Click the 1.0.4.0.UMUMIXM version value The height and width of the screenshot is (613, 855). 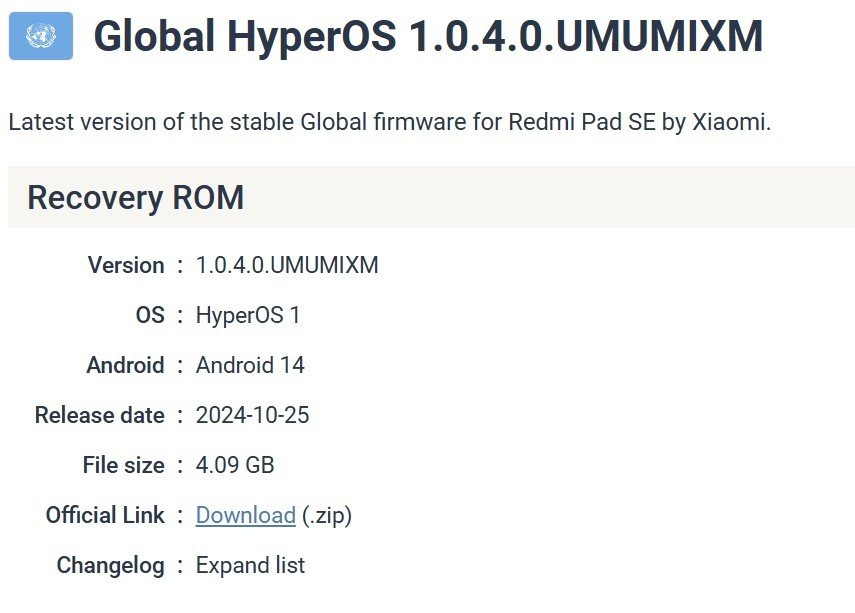point(287,265)
